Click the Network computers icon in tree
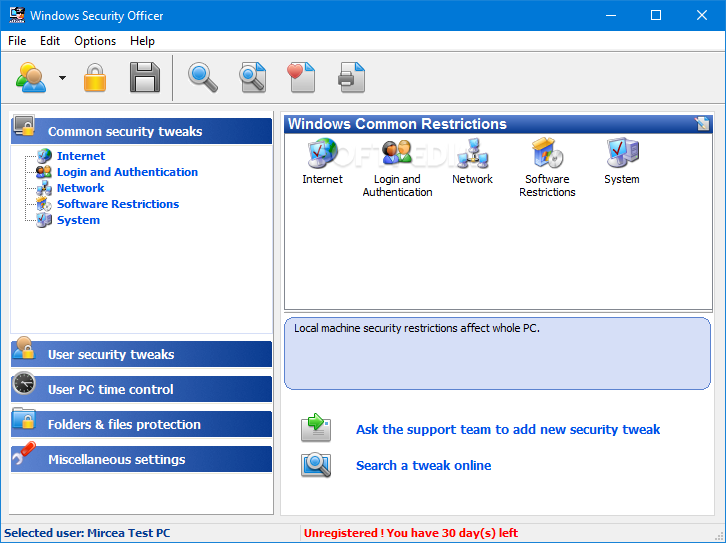726x543 pixels. pyautogui.click(x=44, y=188)
